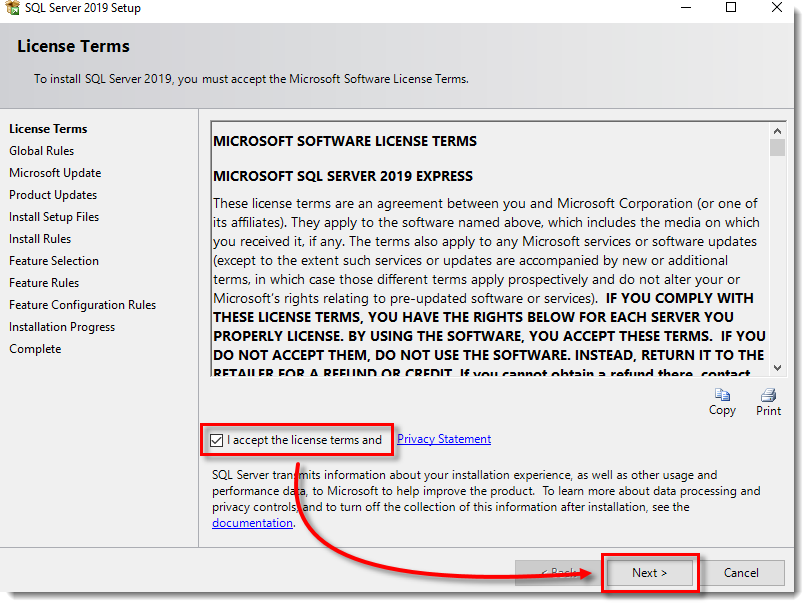Click the license text scrollbar thumb
Viewport: 809px width, 607px height.
coord(778,148)
